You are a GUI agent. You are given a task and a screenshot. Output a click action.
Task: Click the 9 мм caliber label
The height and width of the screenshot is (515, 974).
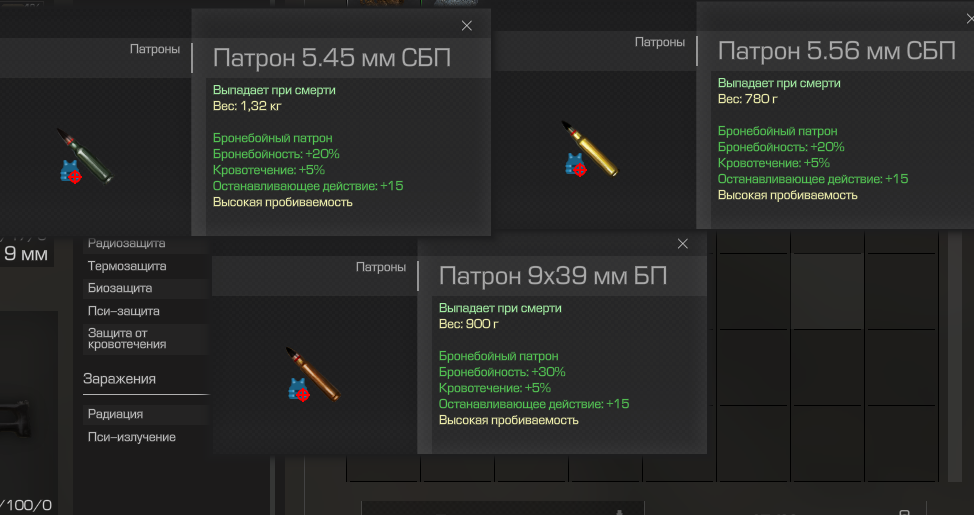pyautogui.click(x=26, y=253)
